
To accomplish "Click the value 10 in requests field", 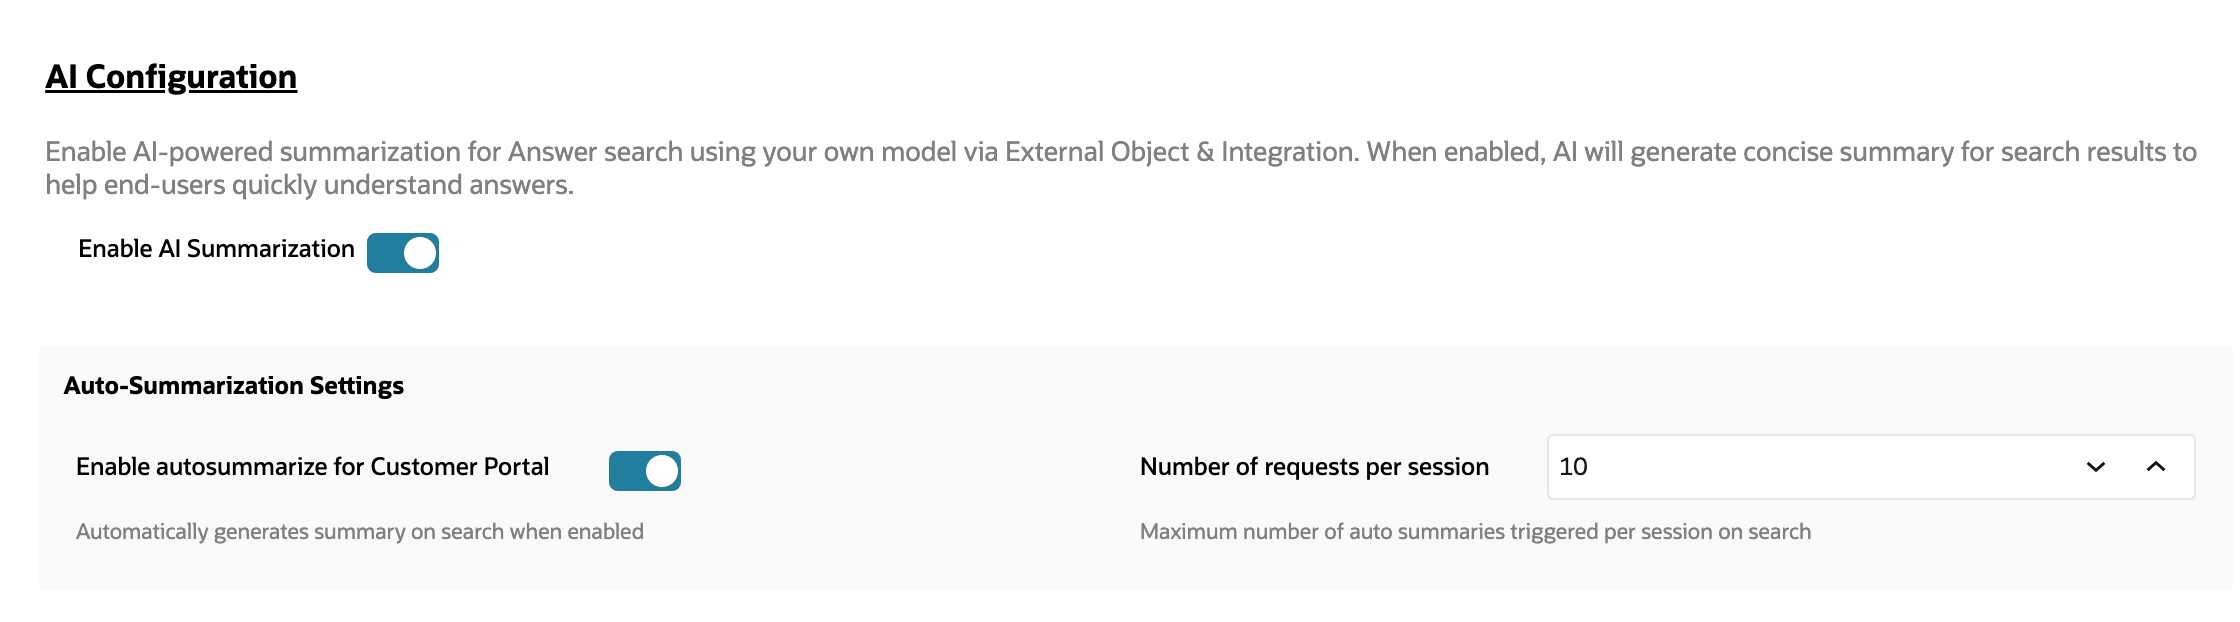I will coord(1573,467).
